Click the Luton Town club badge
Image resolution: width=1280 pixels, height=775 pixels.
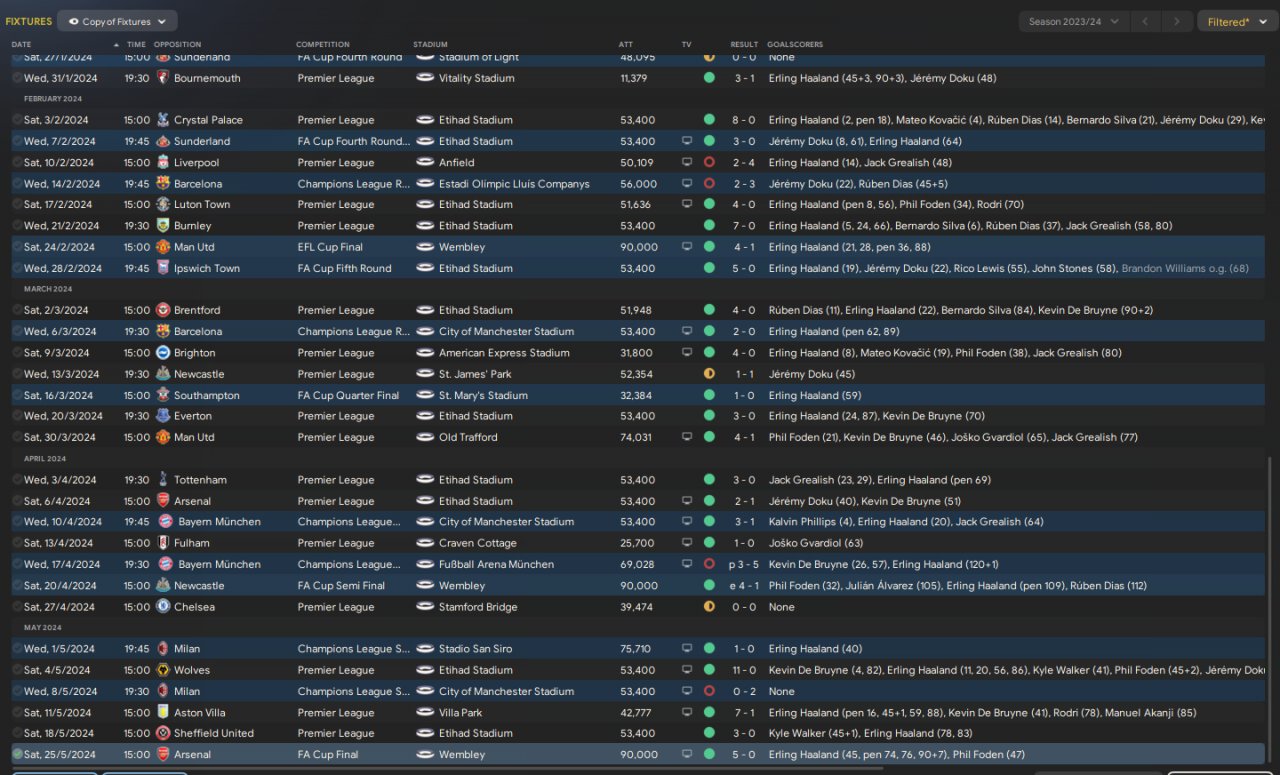coord(163,204)
